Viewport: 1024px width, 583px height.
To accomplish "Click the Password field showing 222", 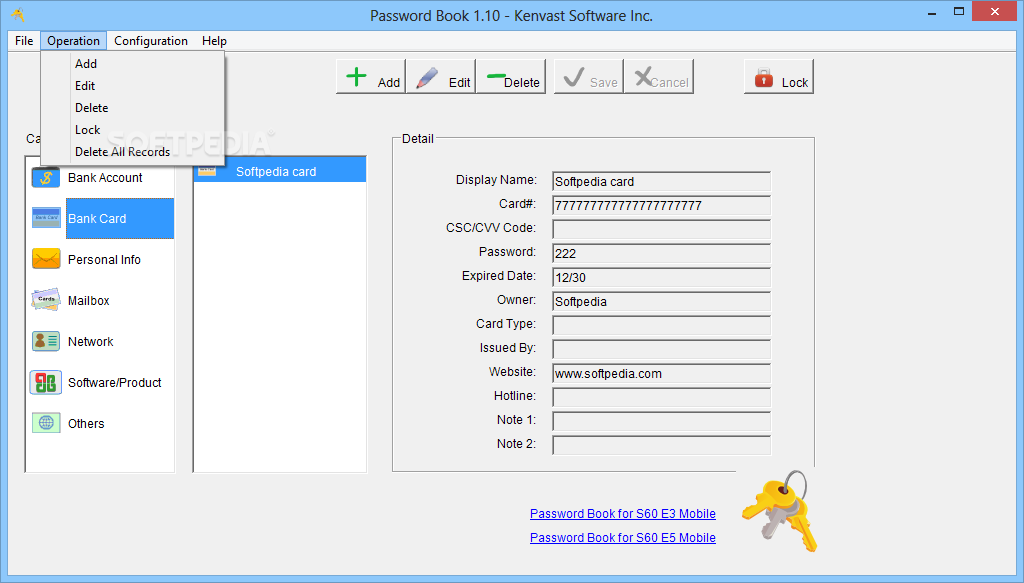I will pos(661,253).
